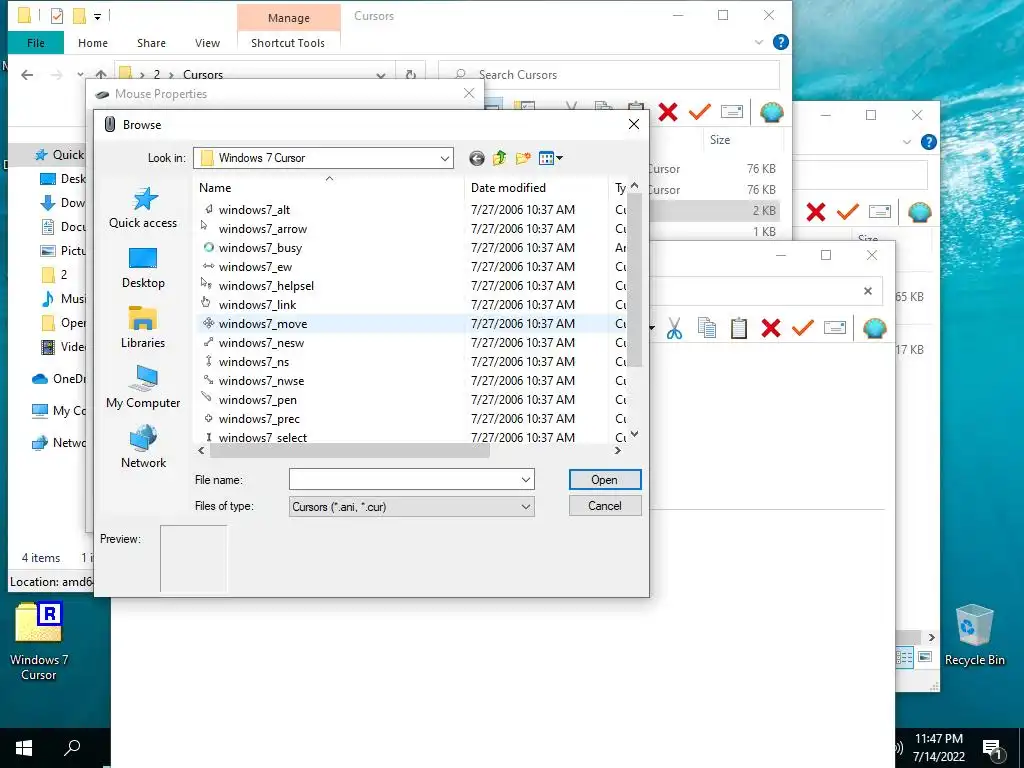Select the windows7_pen cursor file

click(257, 399)
